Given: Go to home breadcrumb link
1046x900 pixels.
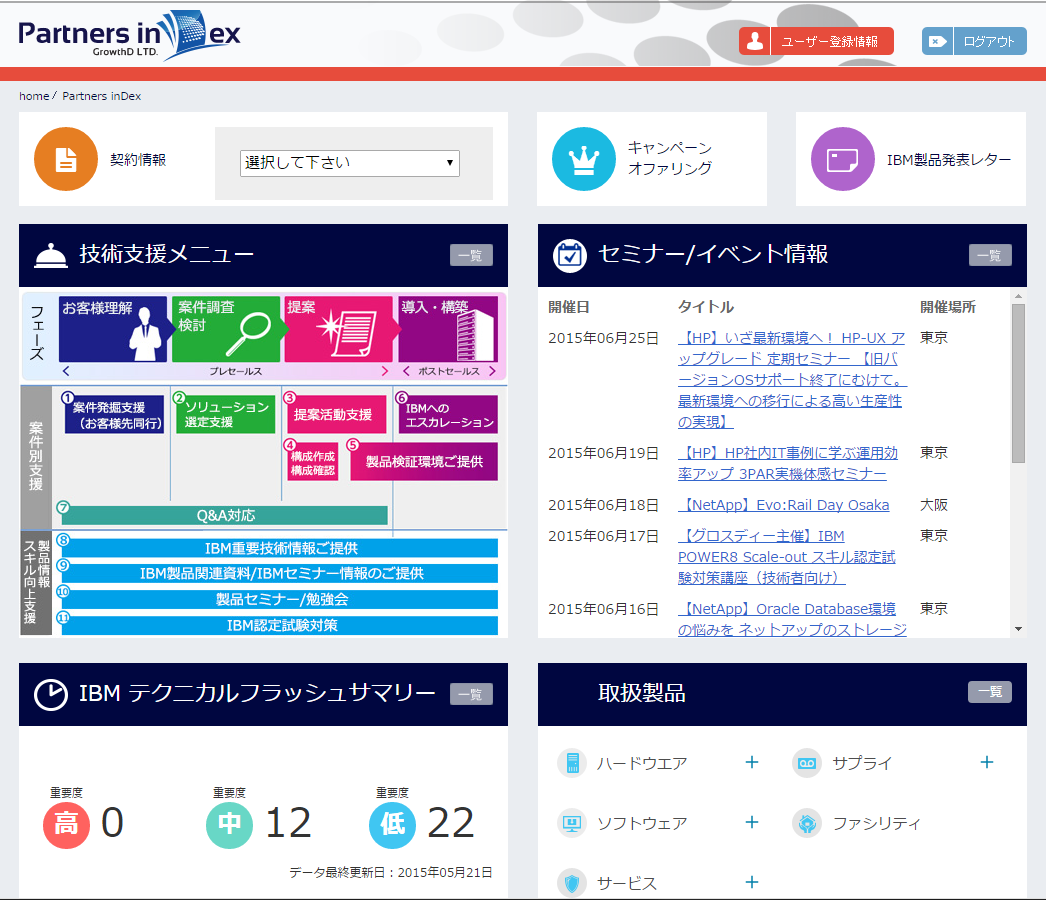Looking at the screenshot, I should pyautogui.click(x=34, y=96).
